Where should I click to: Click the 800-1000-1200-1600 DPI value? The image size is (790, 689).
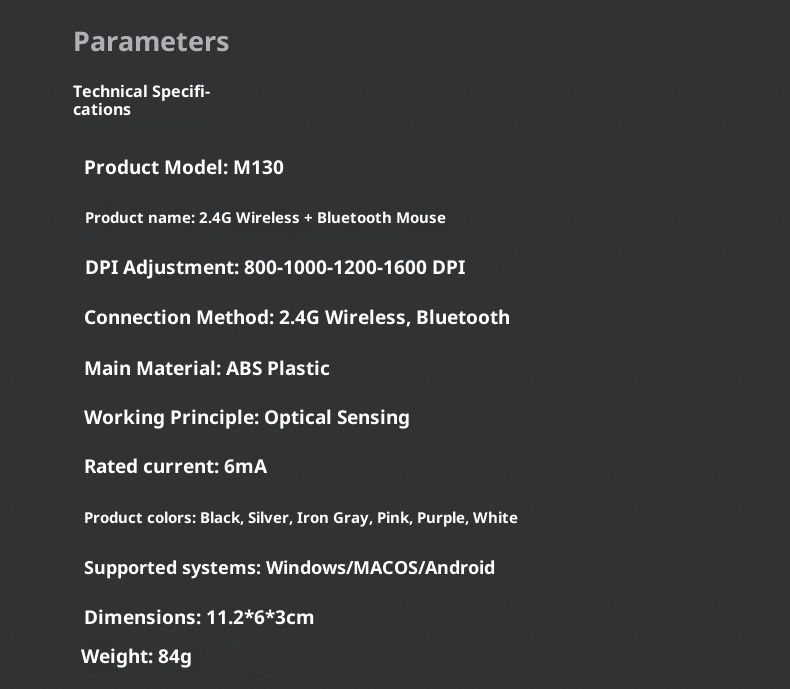pyautogui.click(x=354, y=268)
